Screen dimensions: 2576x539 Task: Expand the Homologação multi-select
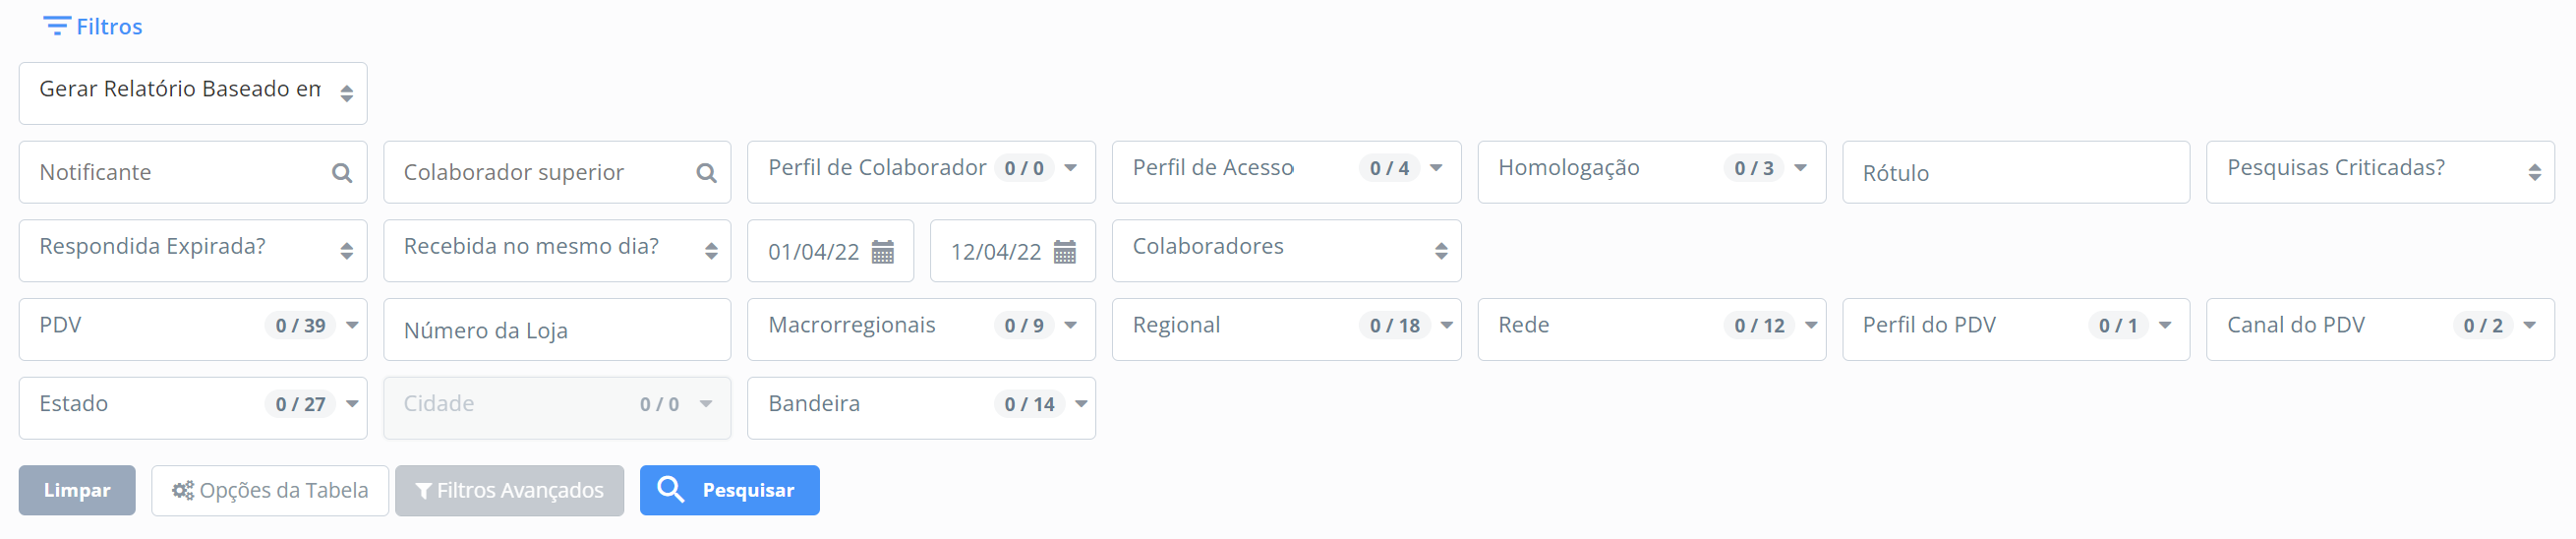click(x=1800, y=168)
